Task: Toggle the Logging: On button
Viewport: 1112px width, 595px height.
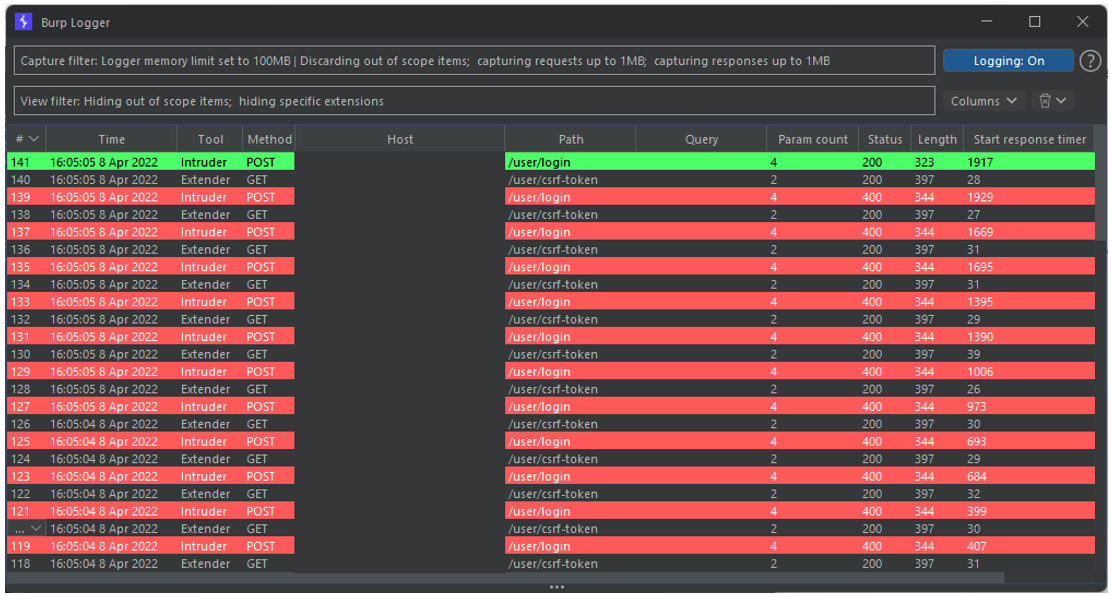Action: coord(1008,61)
